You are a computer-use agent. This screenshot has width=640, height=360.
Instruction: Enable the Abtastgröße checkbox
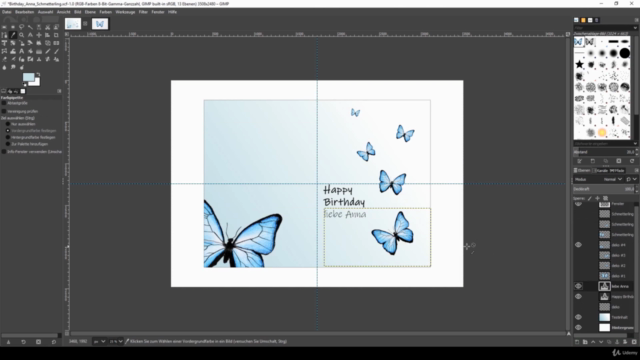[x=4, y=103]
